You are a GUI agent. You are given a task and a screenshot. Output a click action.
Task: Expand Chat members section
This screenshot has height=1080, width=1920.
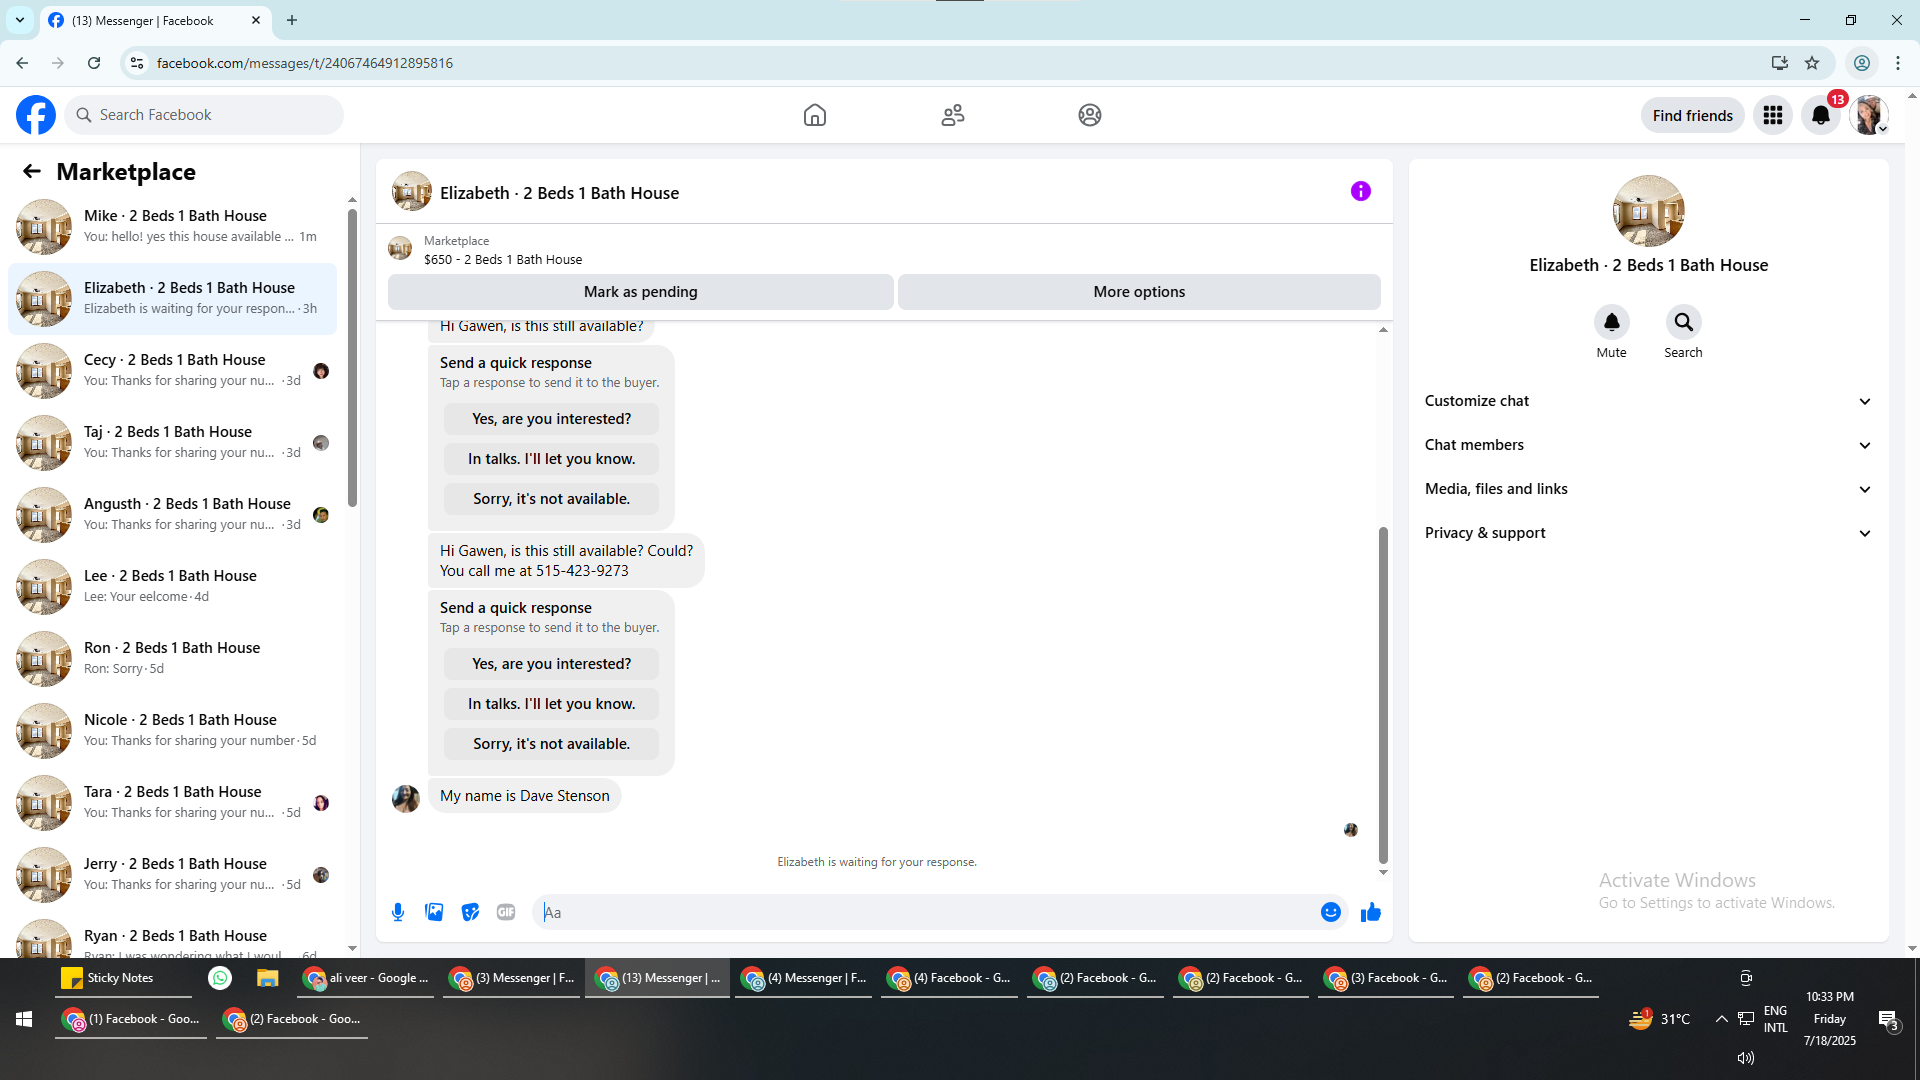pyautogui.click(x=1647, y=445)
